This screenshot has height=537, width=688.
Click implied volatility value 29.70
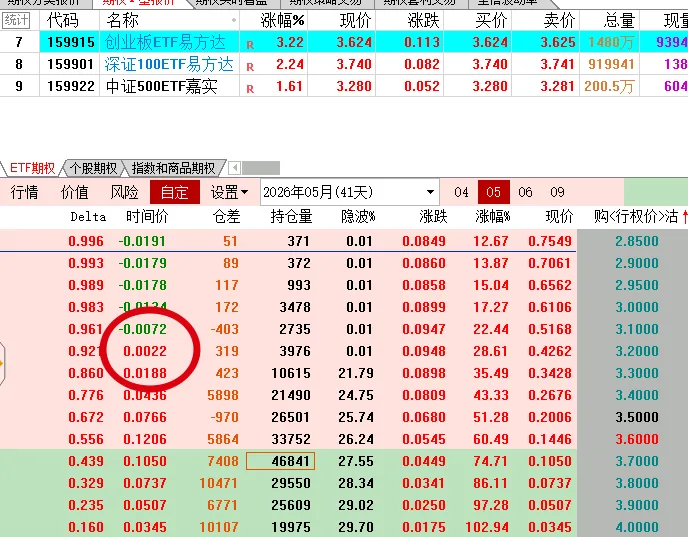[x=356, y=526]
